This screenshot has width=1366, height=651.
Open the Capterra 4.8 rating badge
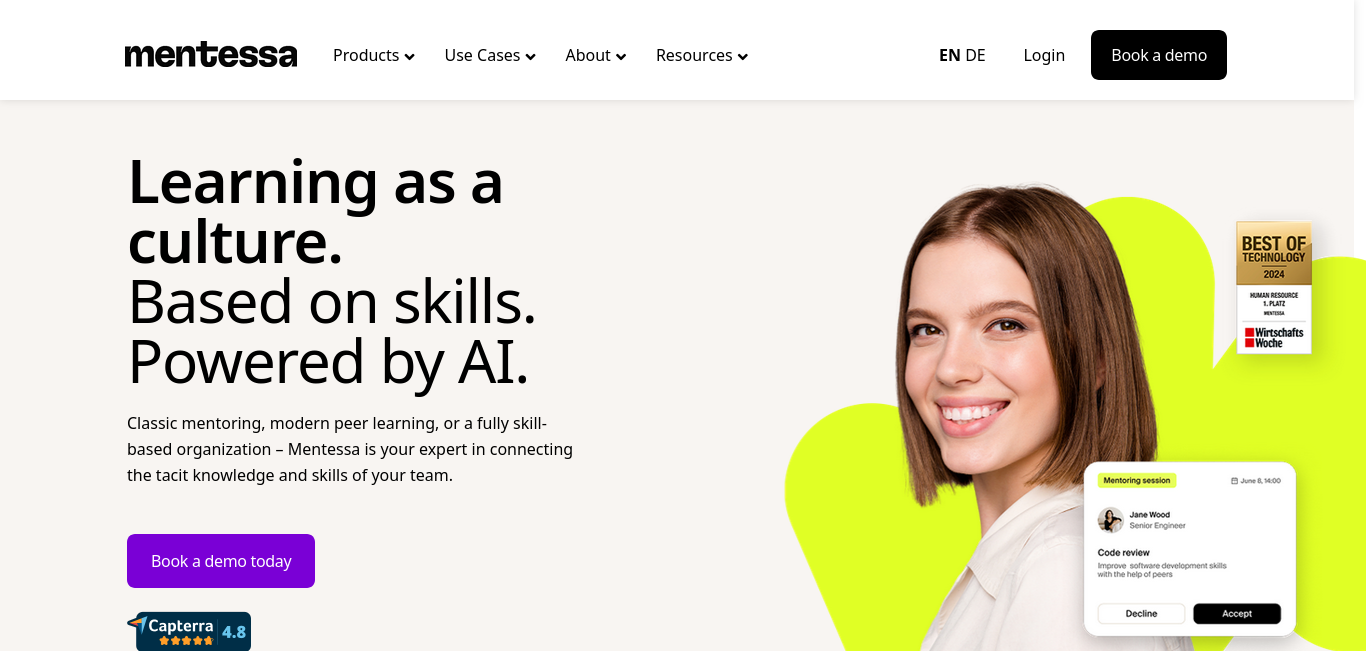click(x=189, y=632)
